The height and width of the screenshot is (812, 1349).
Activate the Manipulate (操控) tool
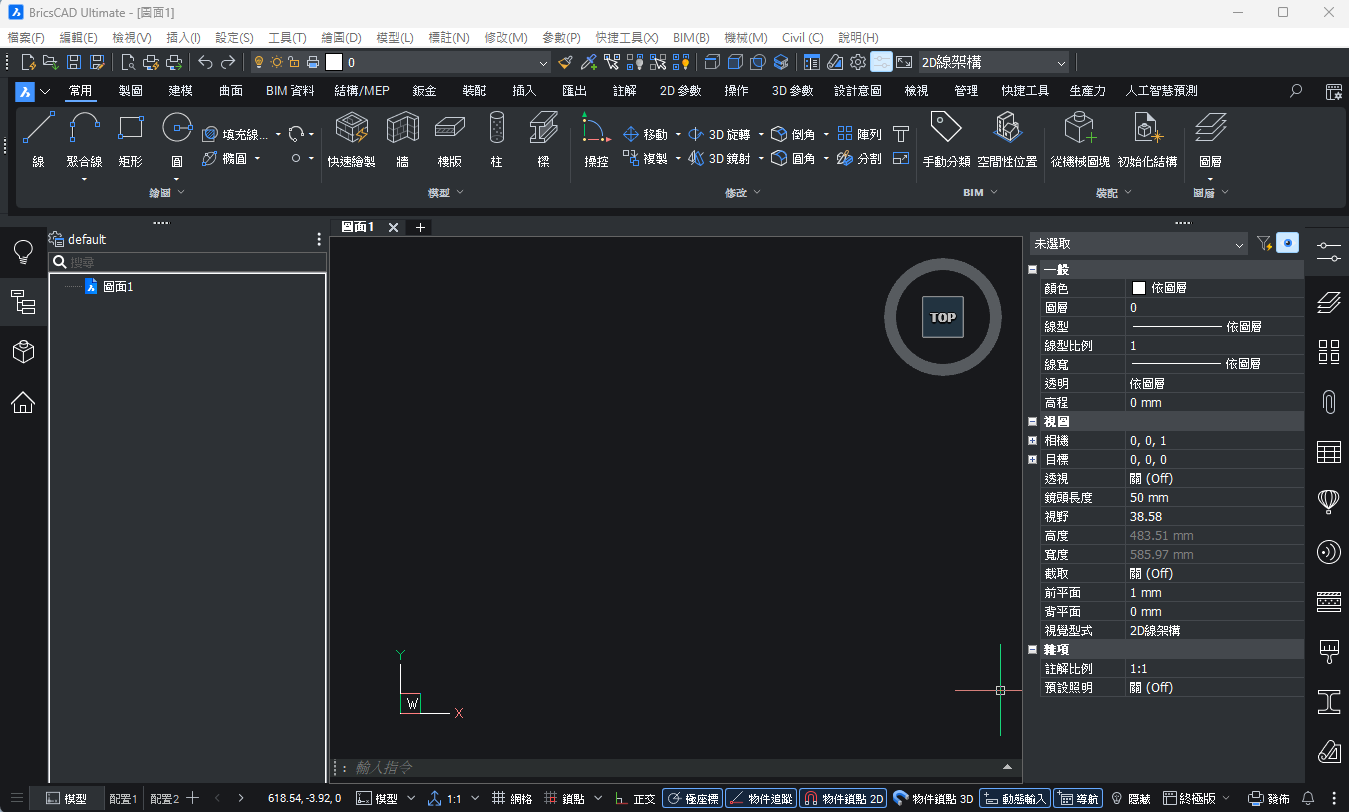click(x=596, y=140)
